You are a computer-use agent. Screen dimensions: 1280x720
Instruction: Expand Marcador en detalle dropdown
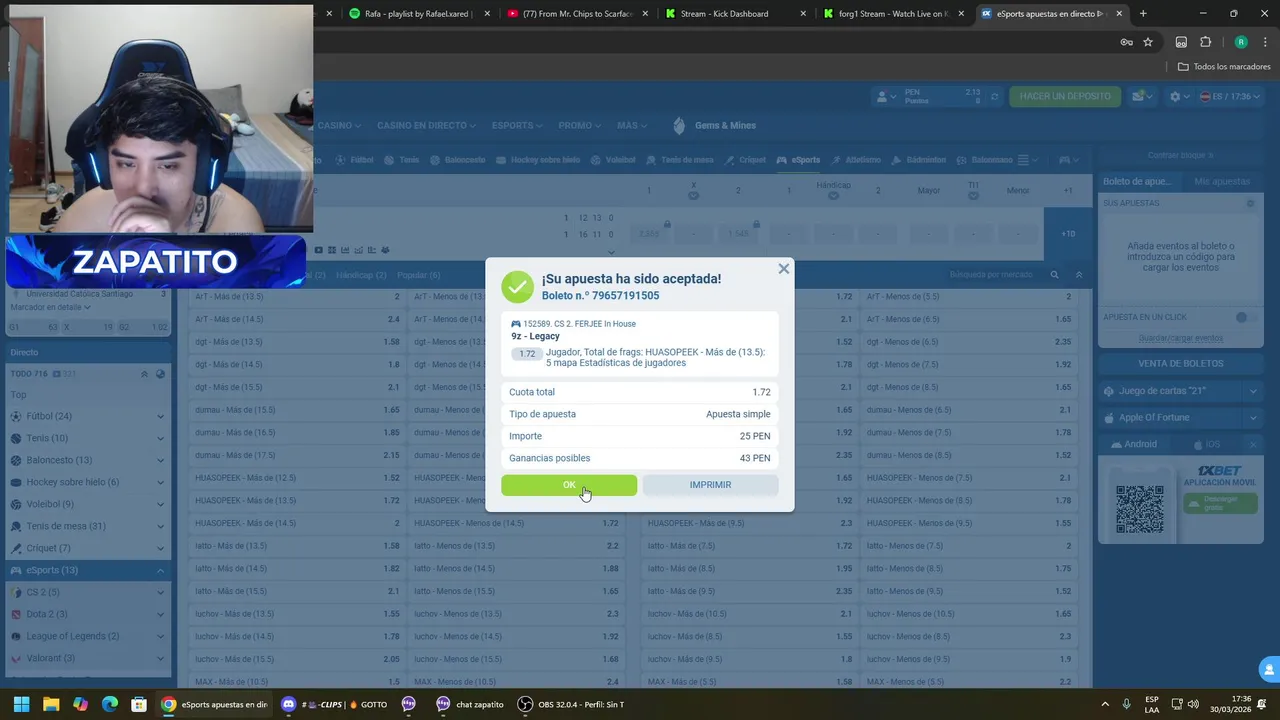click(x=51, y=307)
